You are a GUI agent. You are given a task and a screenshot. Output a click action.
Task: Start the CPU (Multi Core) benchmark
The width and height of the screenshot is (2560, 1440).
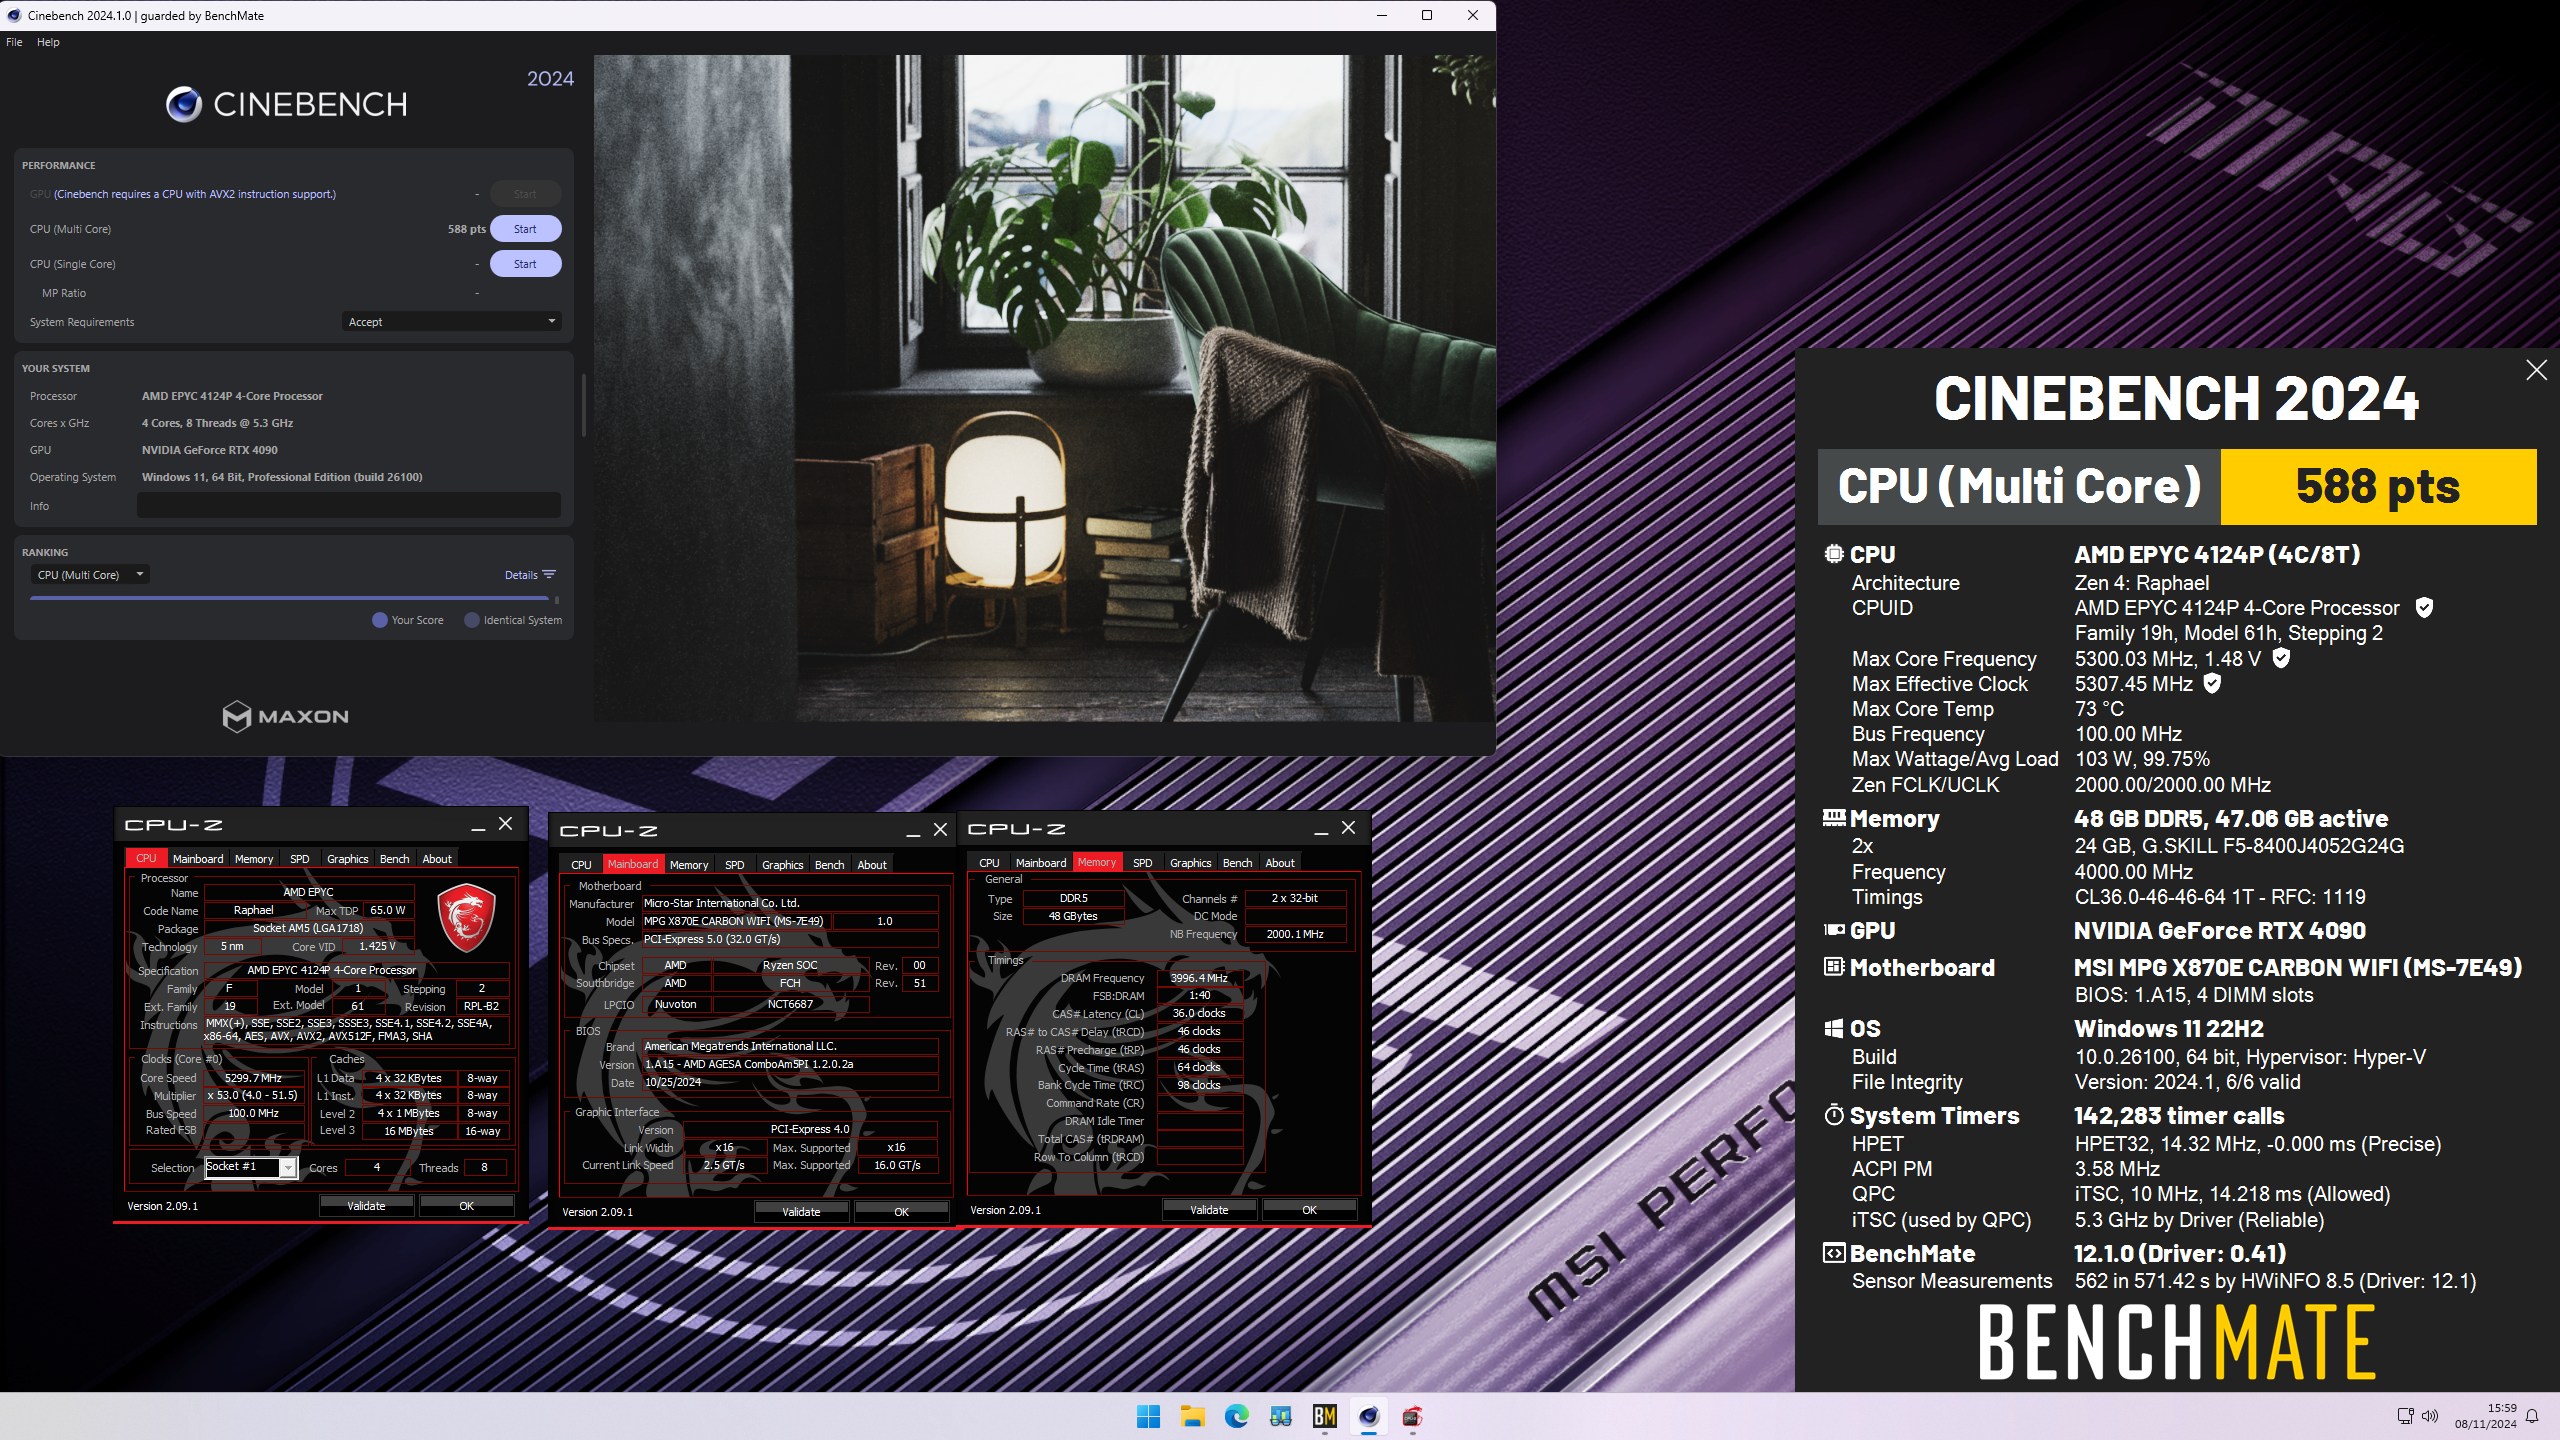click(x=525, y=229)
